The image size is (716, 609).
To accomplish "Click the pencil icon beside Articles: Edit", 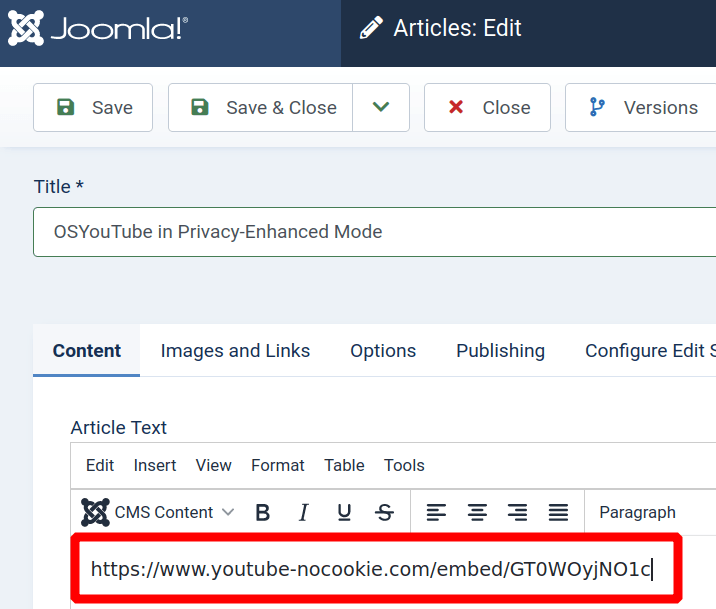I will click(371, 28).
